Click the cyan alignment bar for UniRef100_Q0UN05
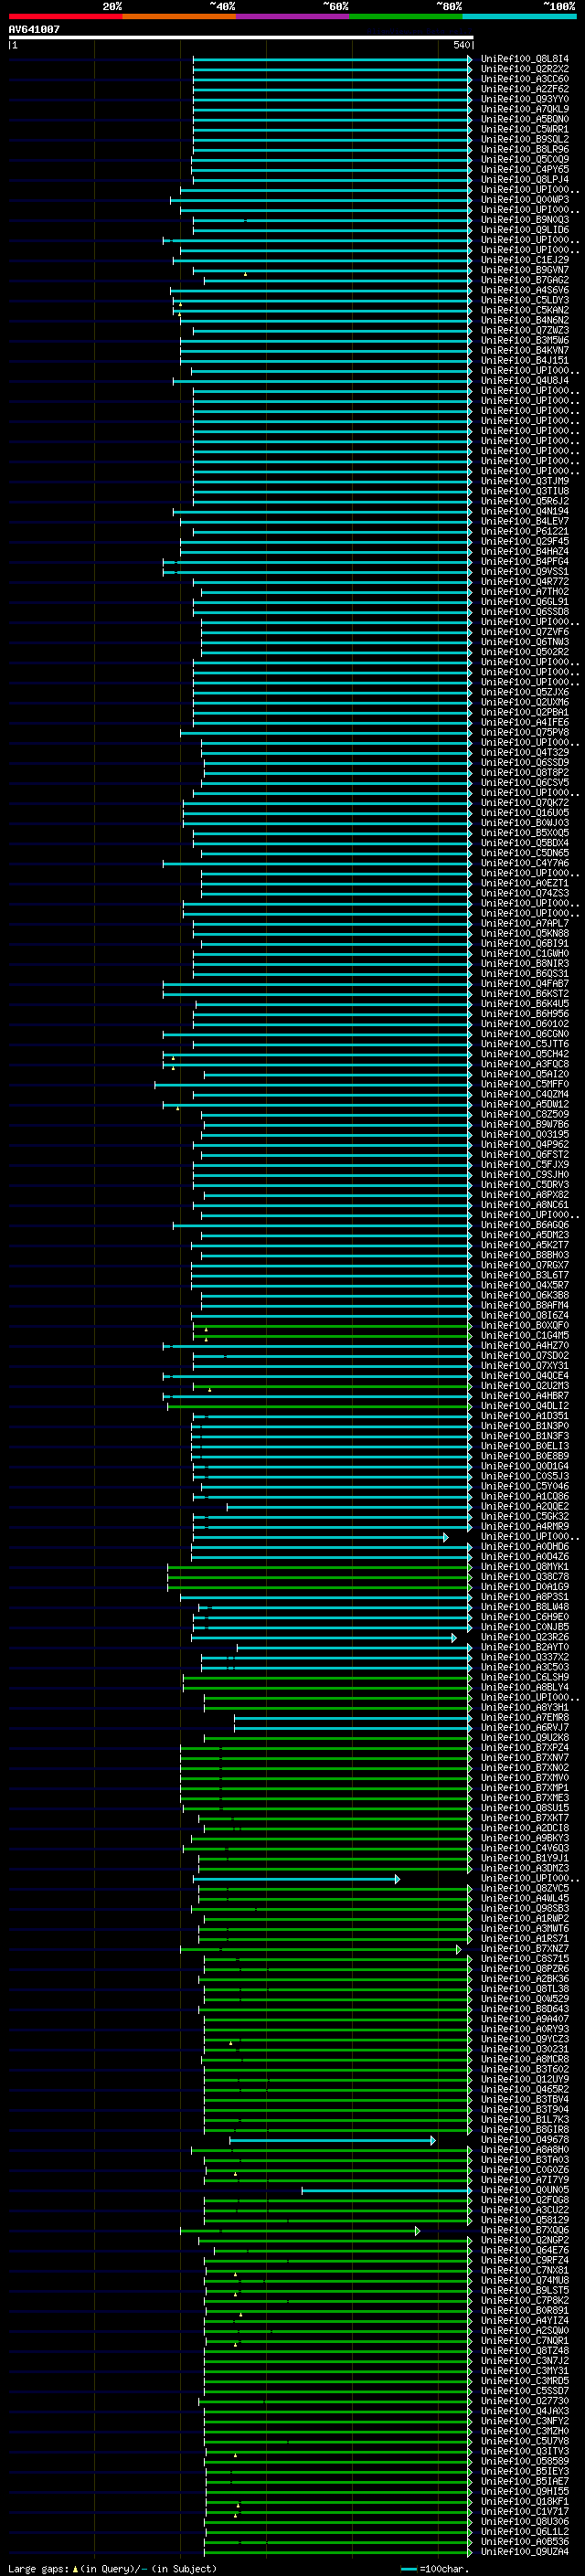The image size is (585, 2576). [387, 2191]
